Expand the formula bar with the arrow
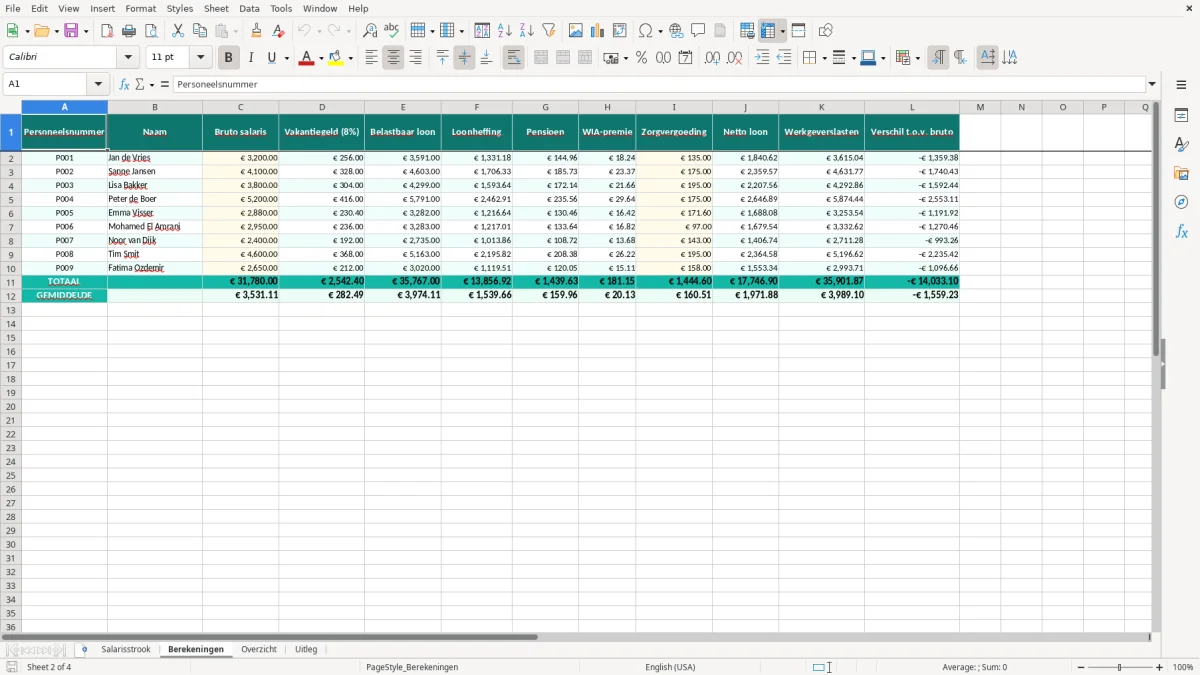The width and height of the screenshot is (1200, 675). point(1152,84)
